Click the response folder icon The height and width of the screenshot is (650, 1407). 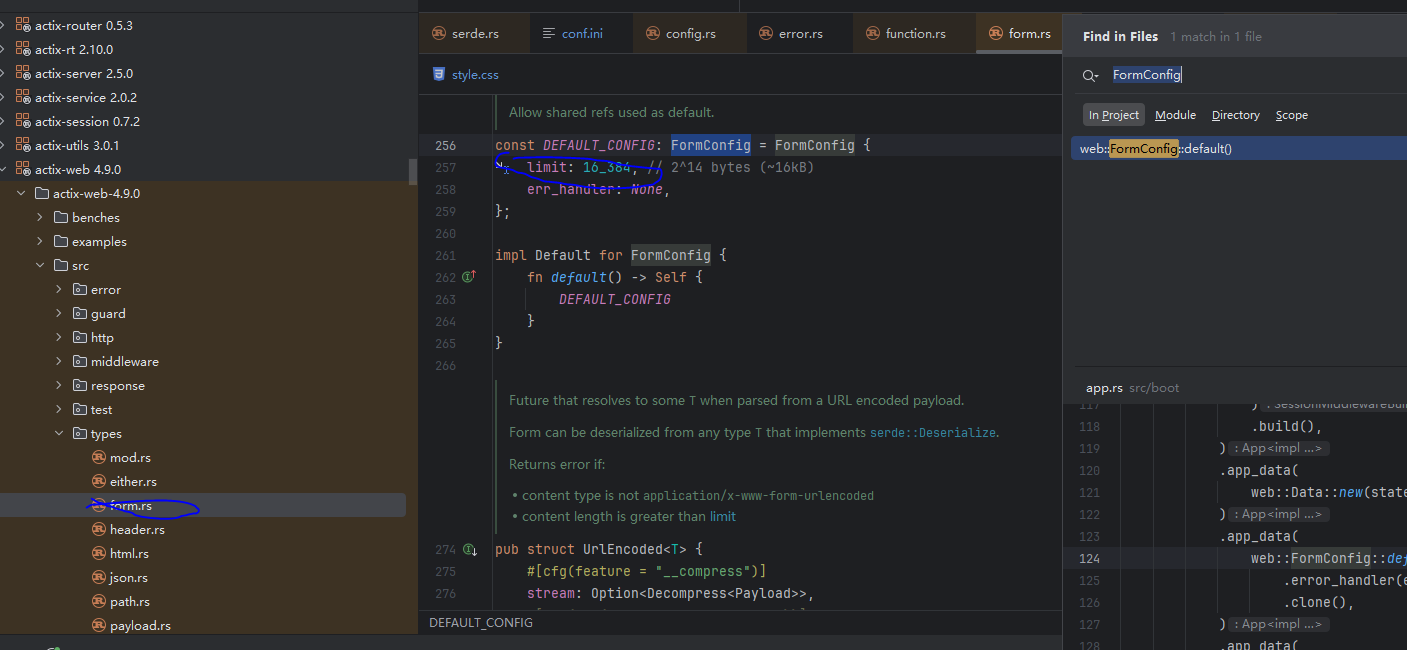point(80,385)
